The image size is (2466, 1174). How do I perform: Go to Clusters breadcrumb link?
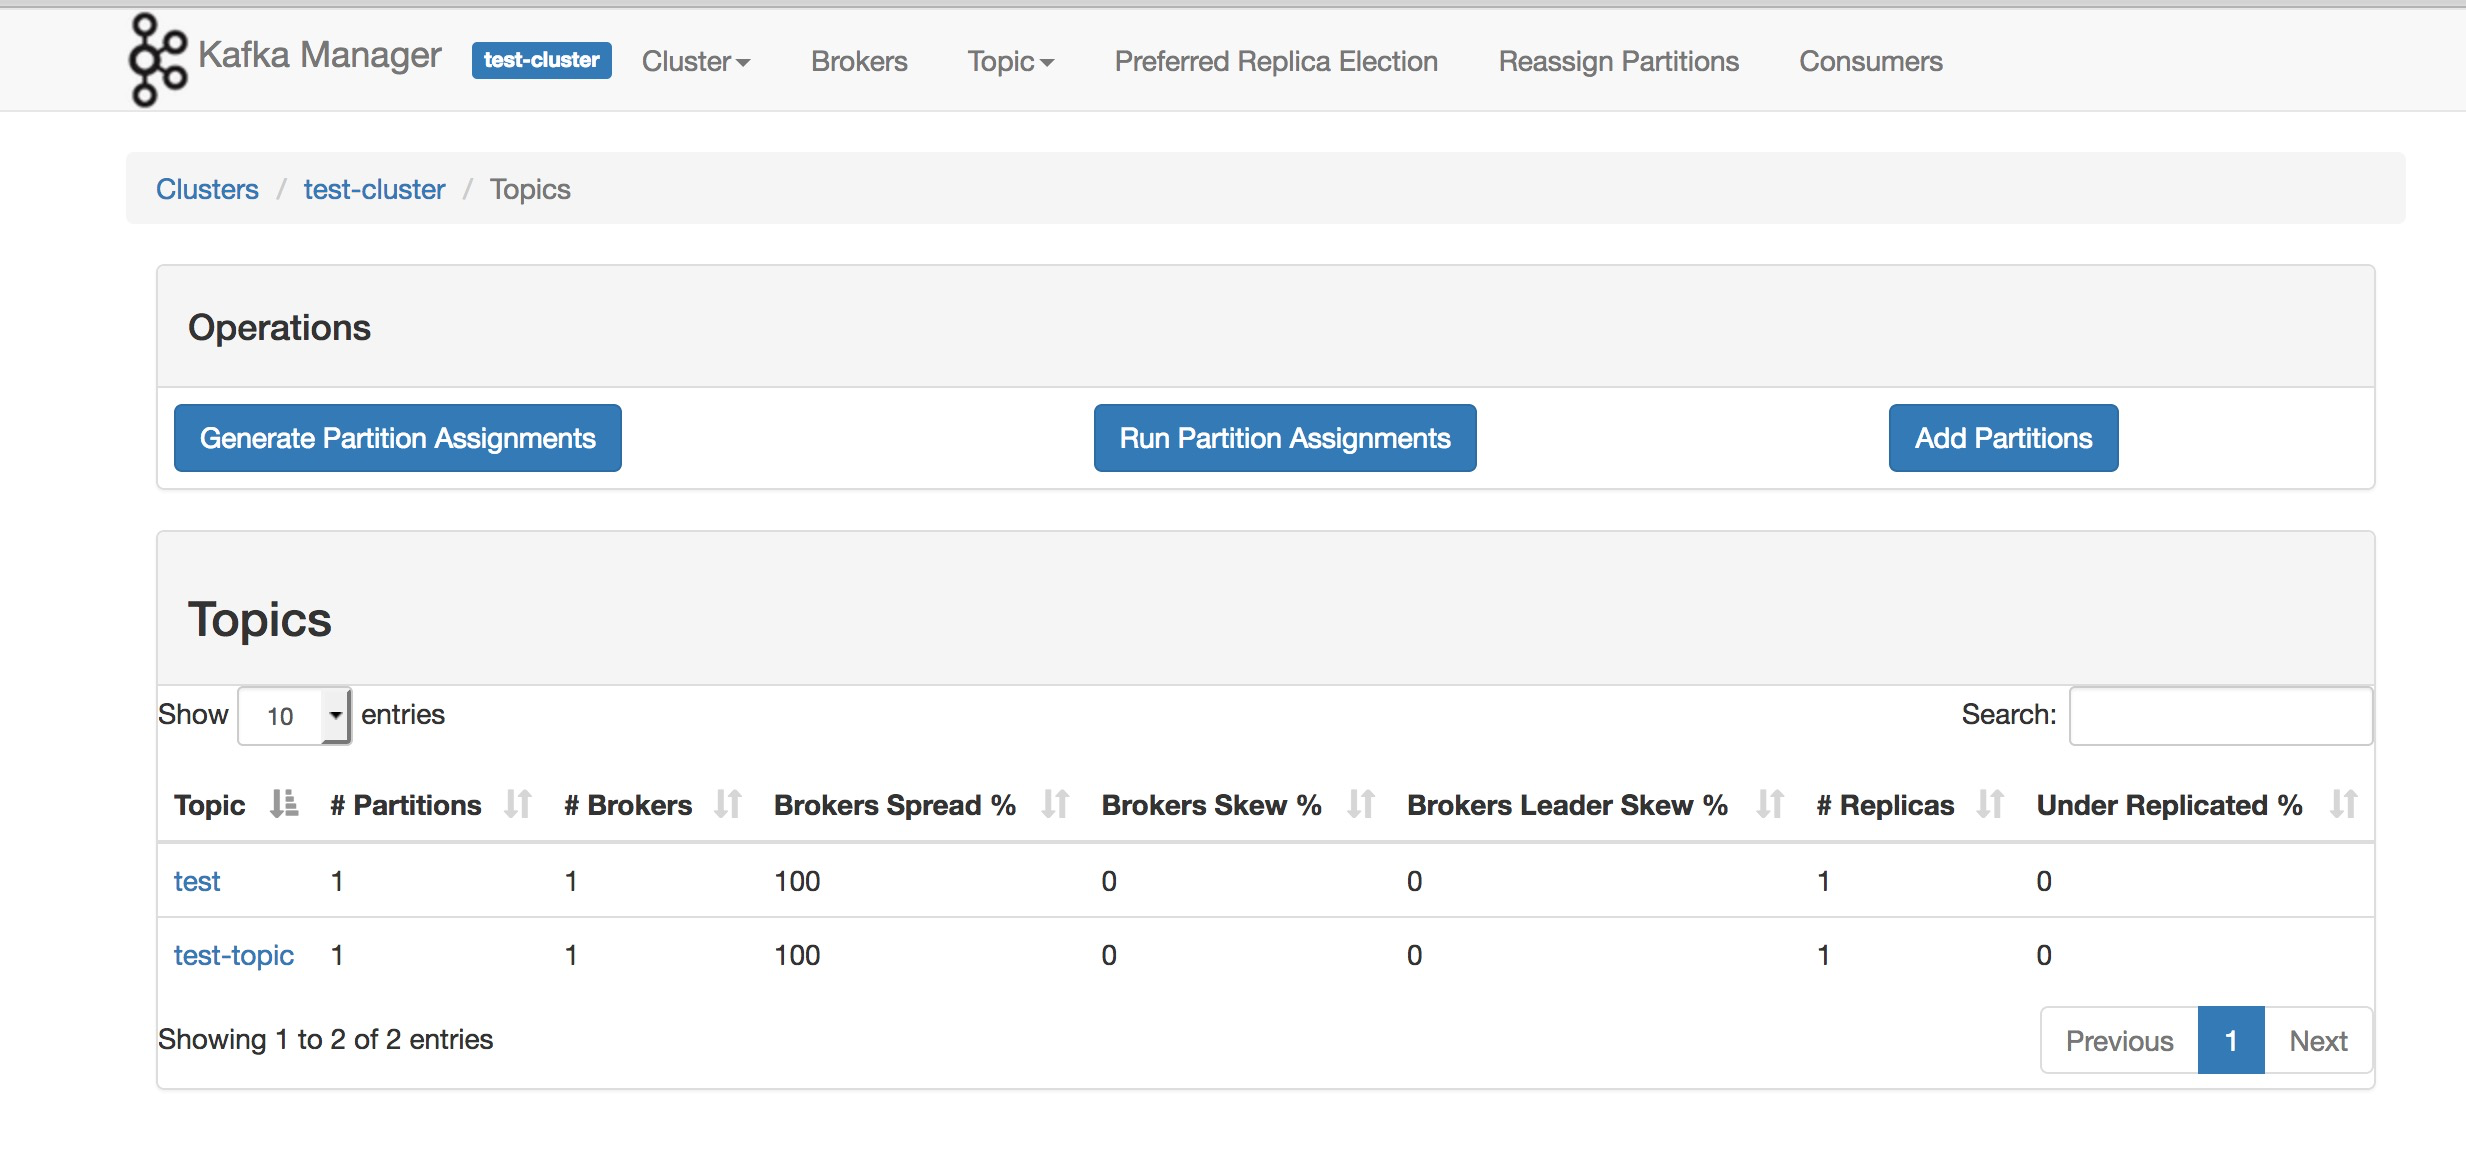(207, 189)
